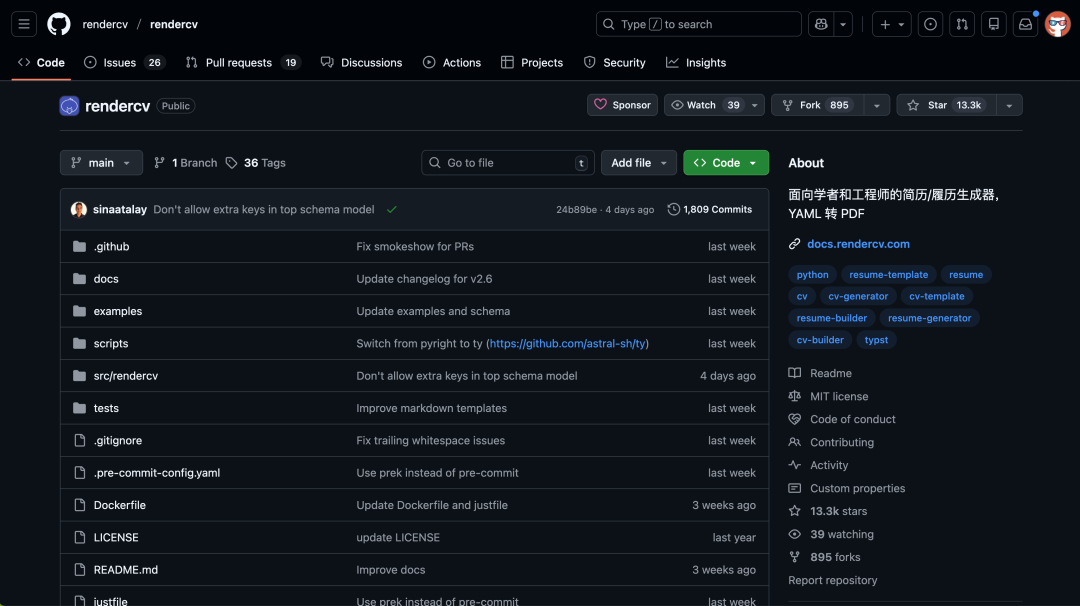Open the notifications inbox icon
Screen dimensions: 1080x606
point(1026,24)
